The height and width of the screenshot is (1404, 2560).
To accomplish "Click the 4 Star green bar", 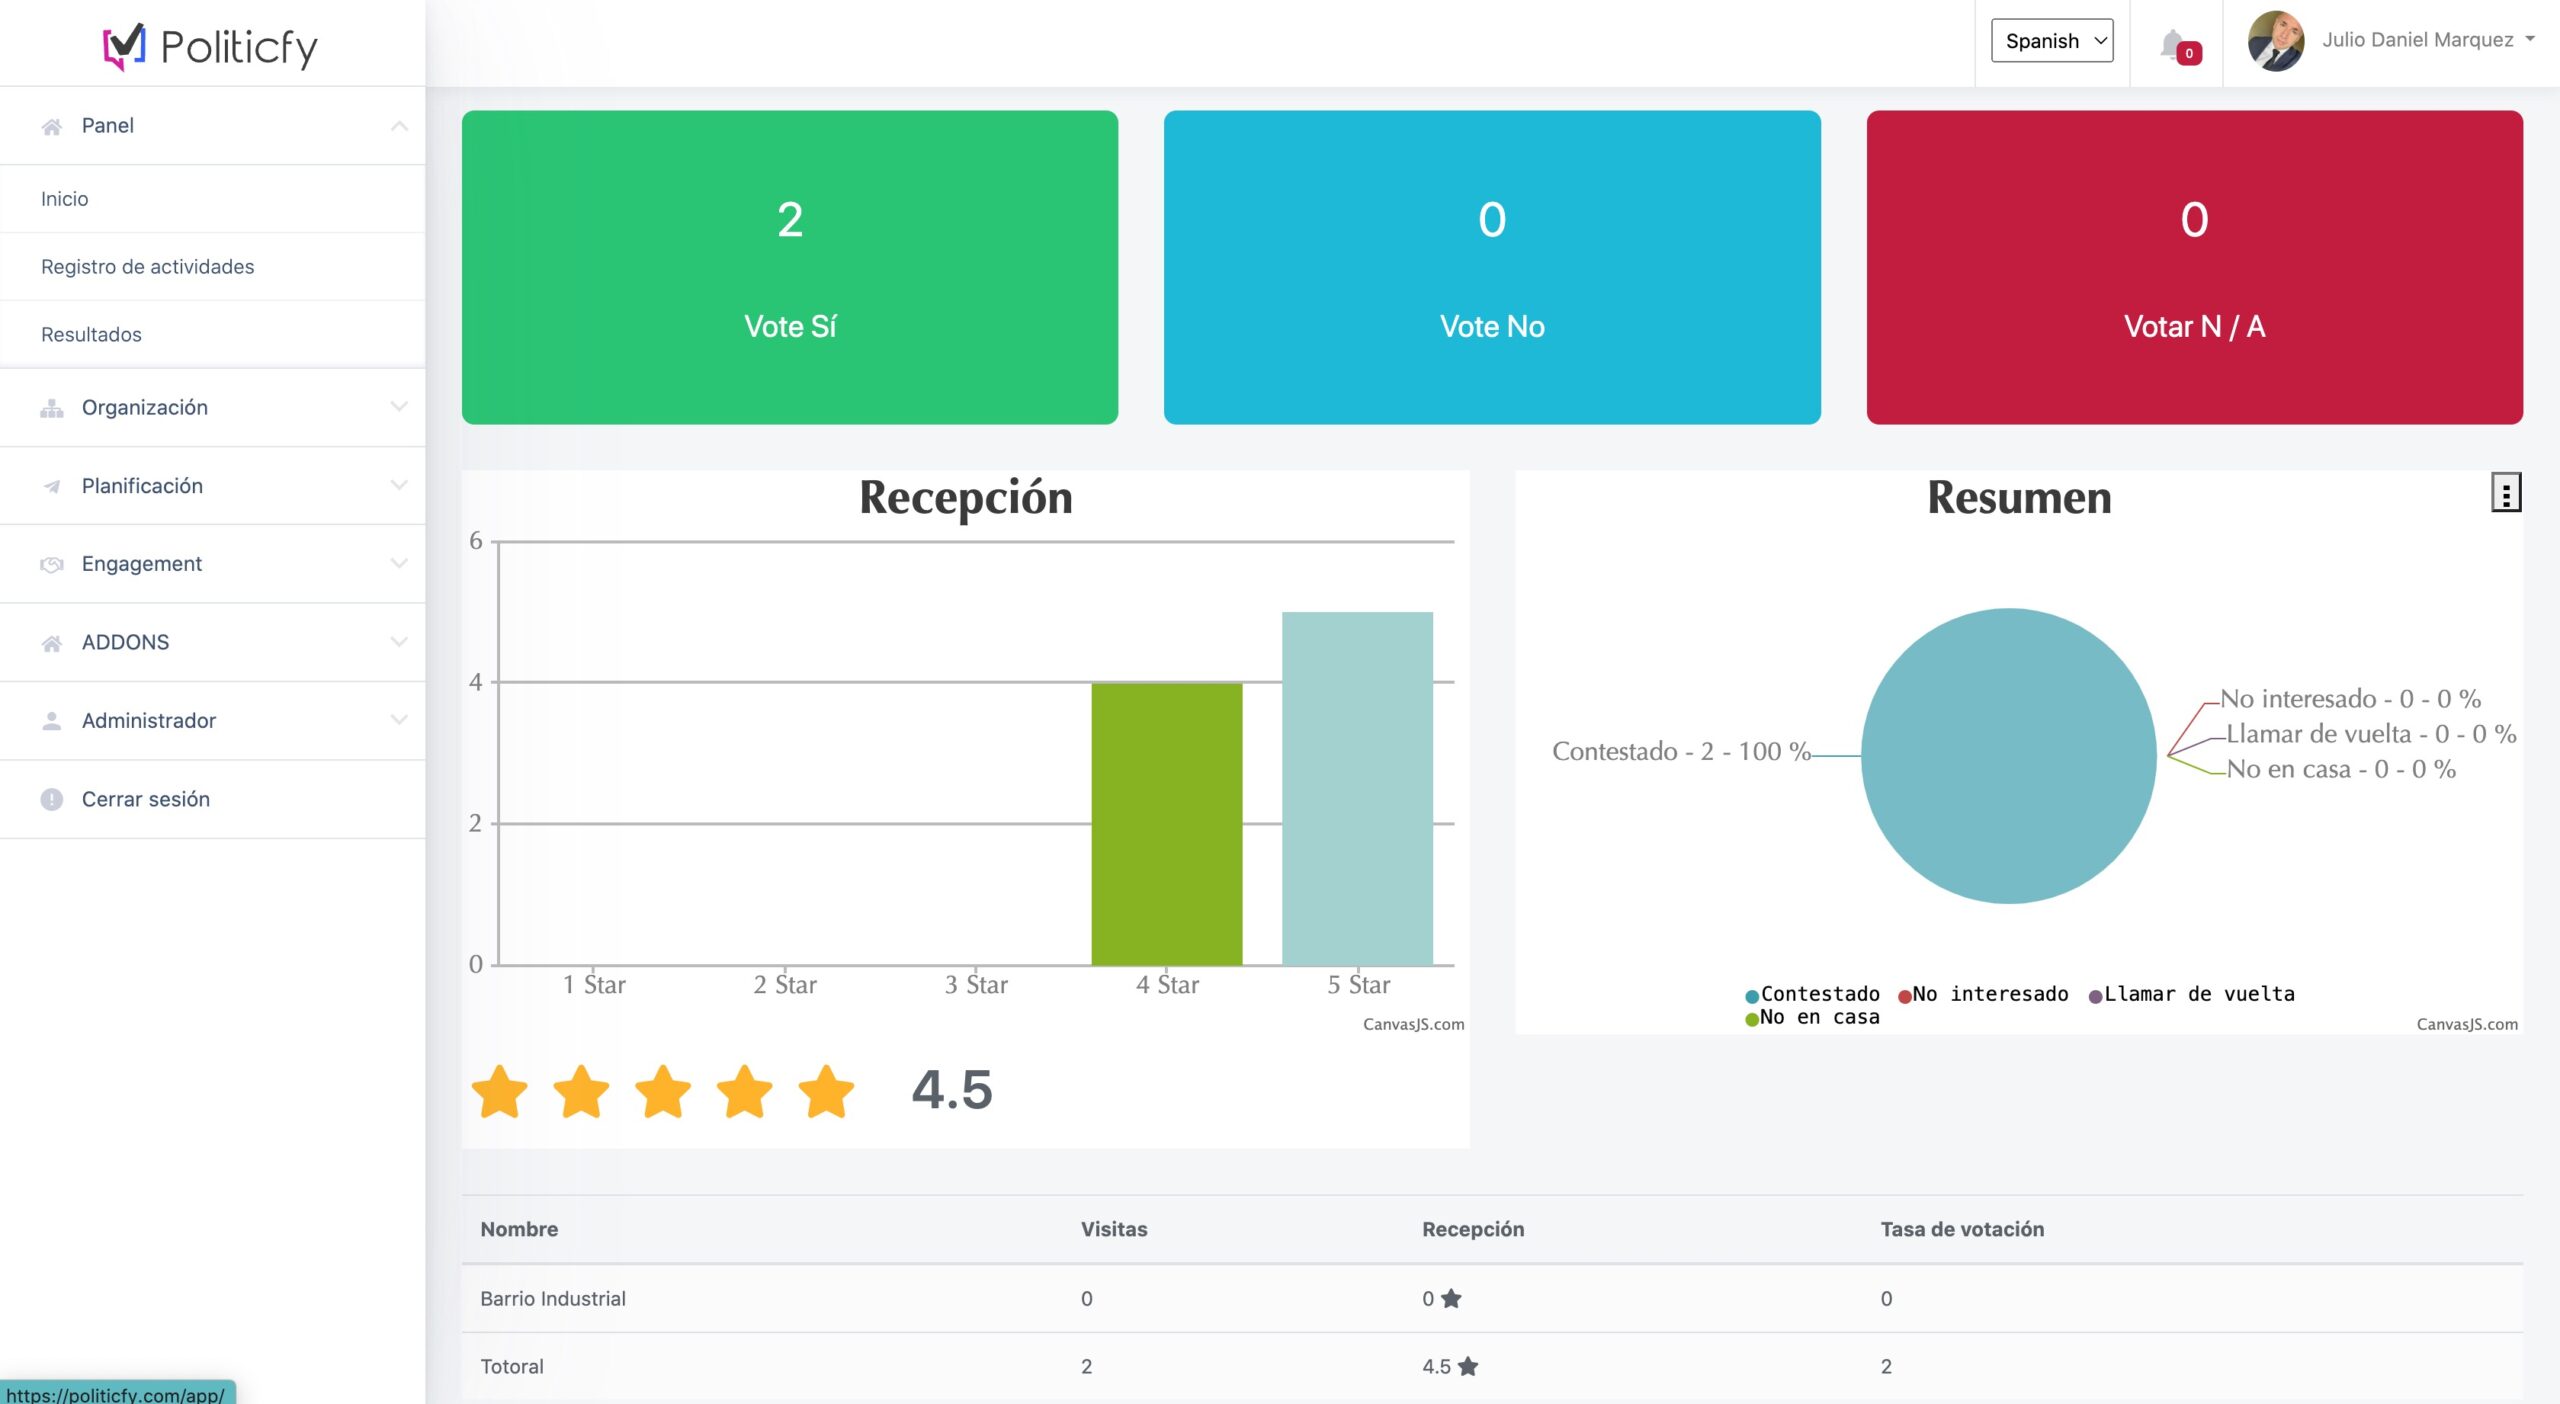I will click(1167, 824).
